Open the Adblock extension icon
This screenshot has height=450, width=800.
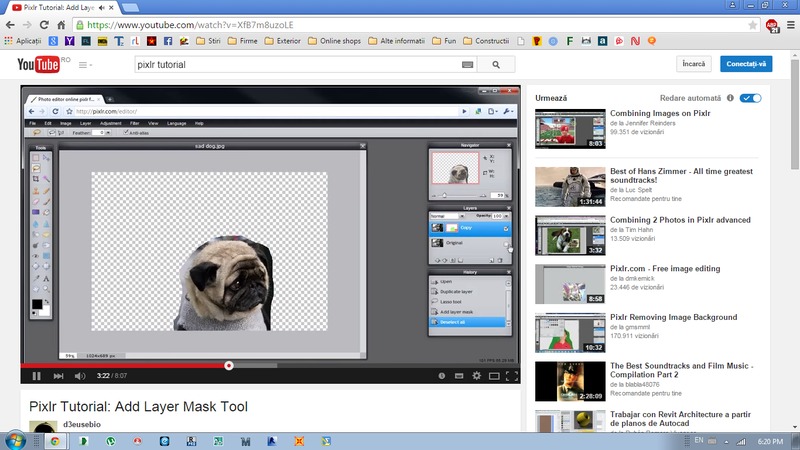coord(772,26)
